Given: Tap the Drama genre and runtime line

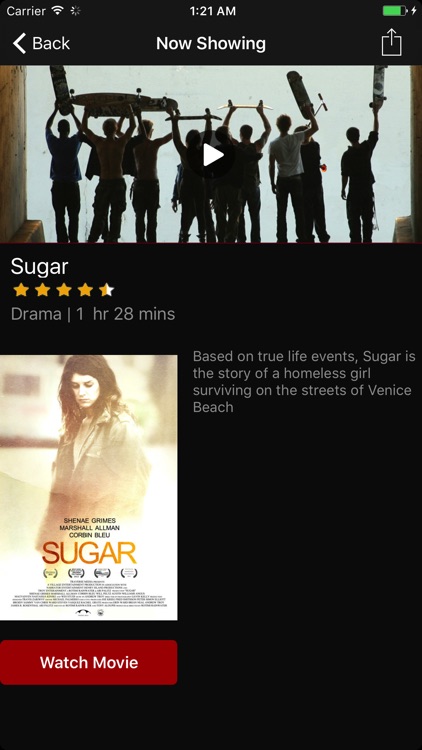Looking at the screenshot, I should 93,314.
